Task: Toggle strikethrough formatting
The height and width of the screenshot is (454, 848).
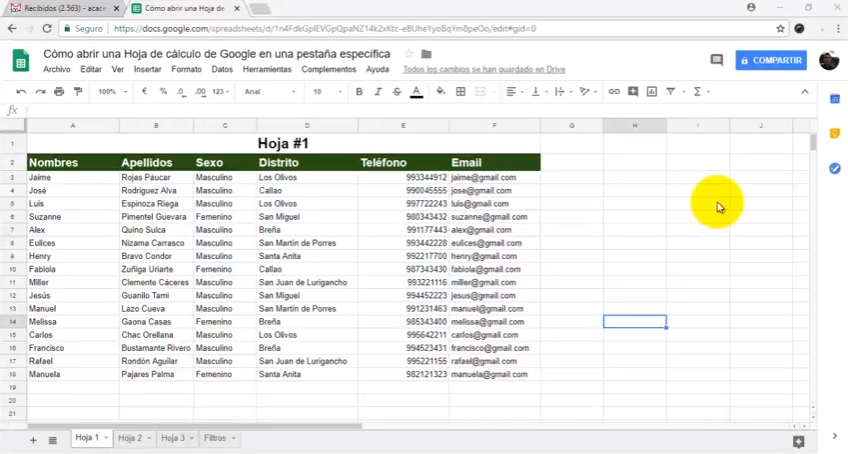Action: [x=396, y=92]
